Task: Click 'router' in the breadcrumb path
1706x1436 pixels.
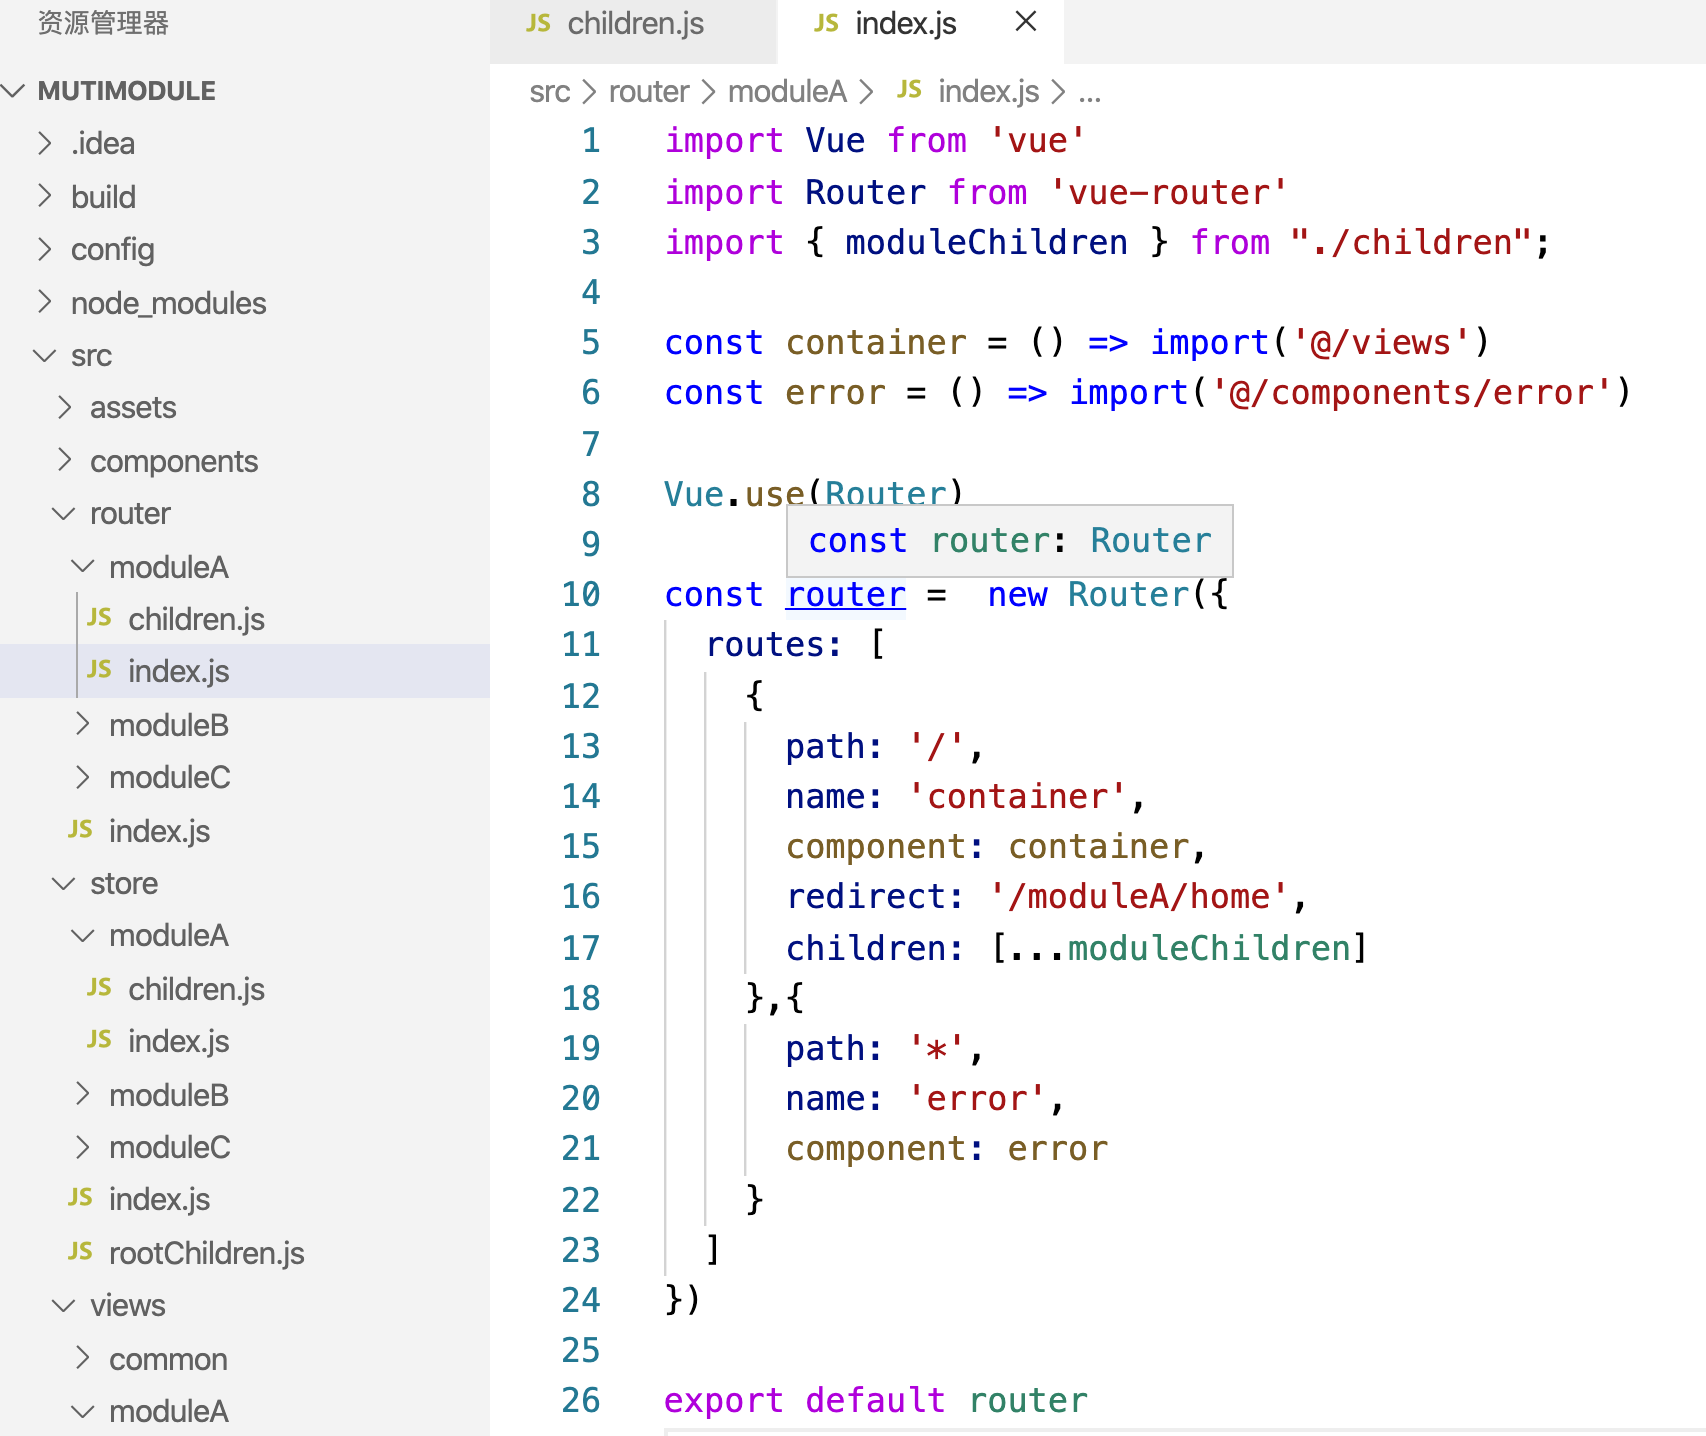Action: pyautogui.click(x=649, y=92)
